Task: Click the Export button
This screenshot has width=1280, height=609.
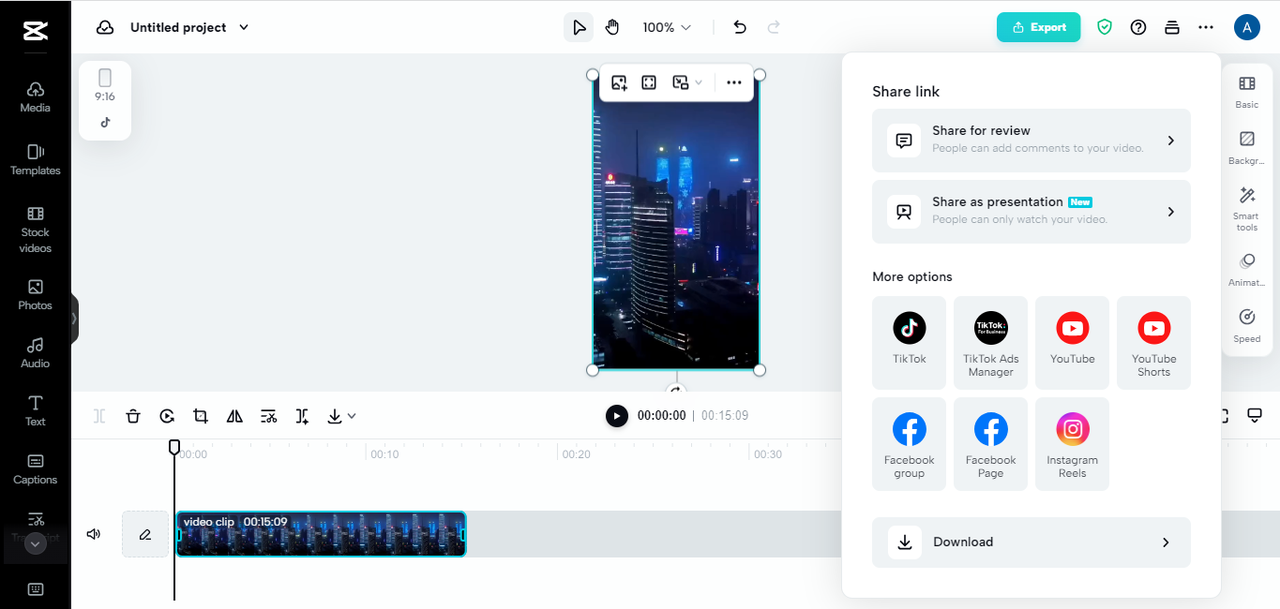Action: click(x=1039, y=27)
